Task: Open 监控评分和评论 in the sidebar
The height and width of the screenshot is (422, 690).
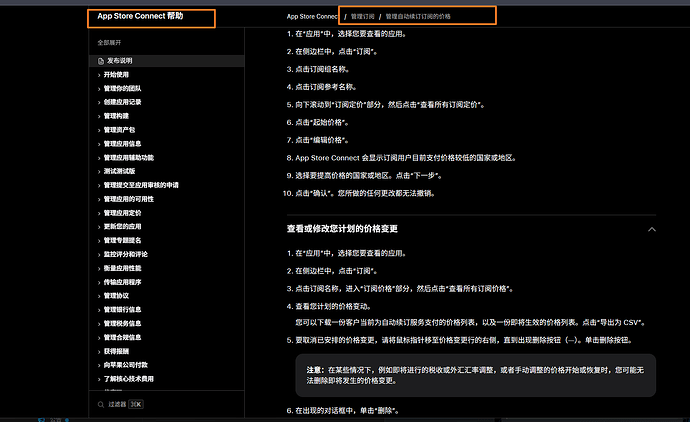Action: pyautogui.click(x=125, y=254)
